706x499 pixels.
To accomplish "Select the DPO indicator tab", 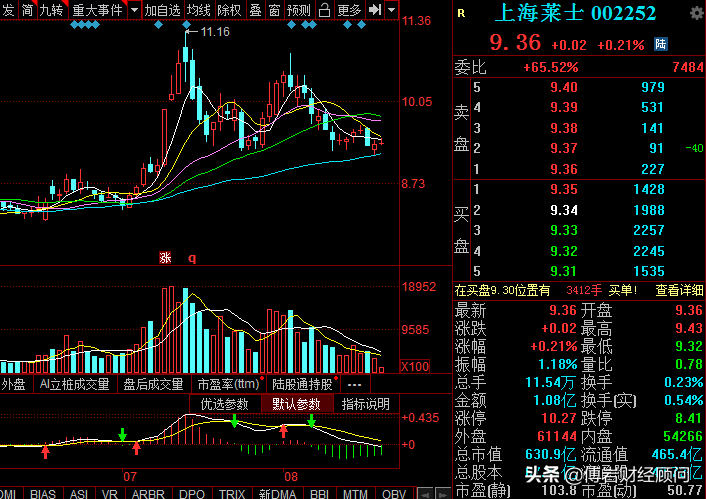I will [x=192, y=494].
